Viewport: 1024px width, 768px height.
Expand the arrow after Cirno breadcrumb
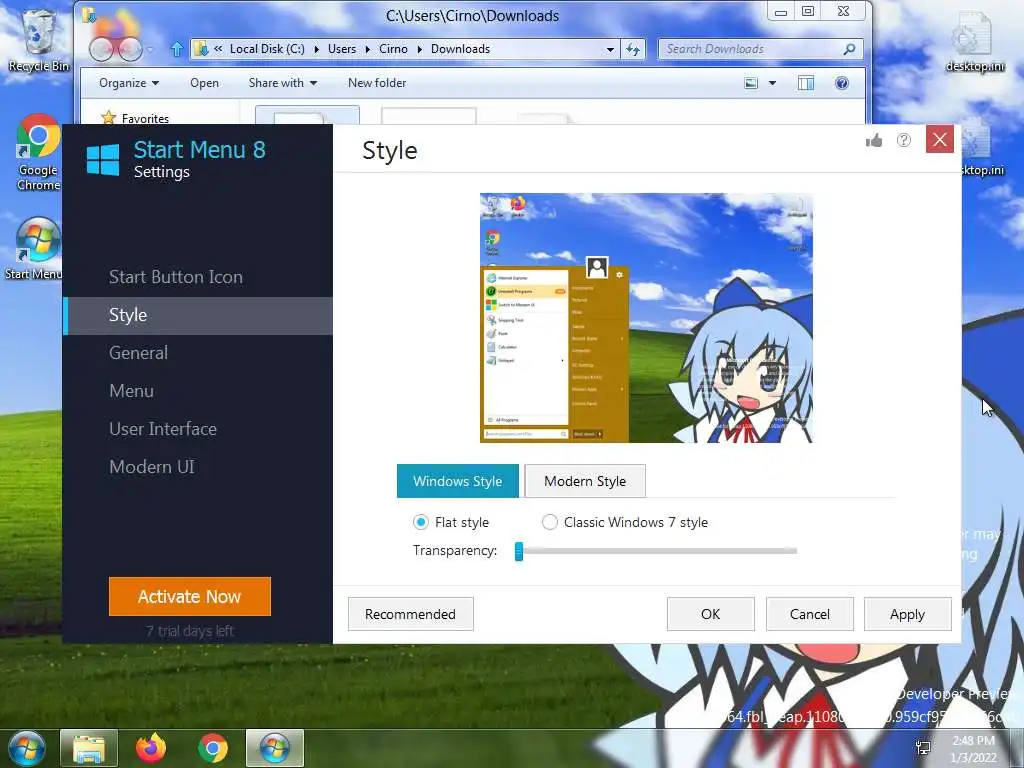pos(420,49)
